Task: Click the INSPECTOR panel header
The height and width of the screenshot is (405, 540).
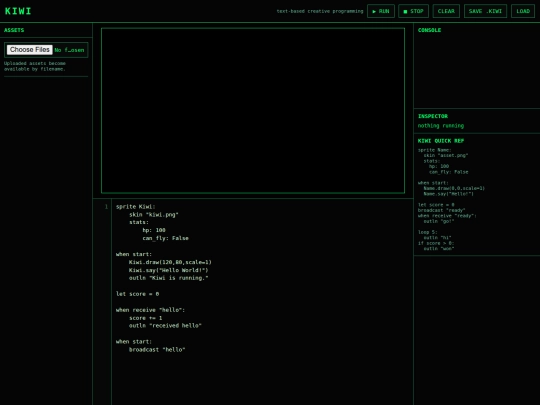Action: [x=433, y=116]
